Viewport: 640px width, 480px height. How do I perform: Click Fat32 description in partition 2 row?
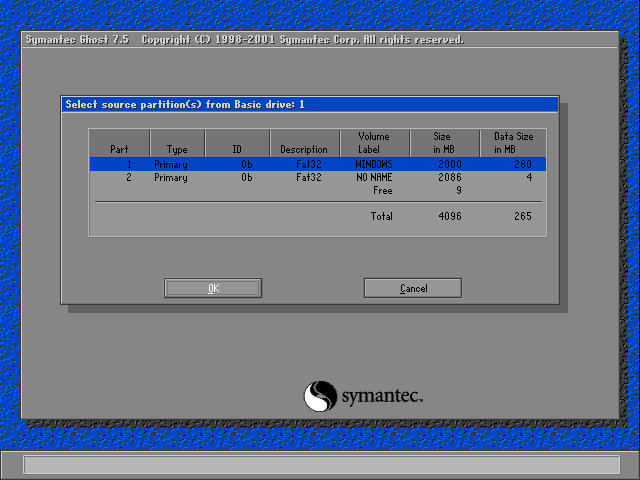tap(309, 178)
